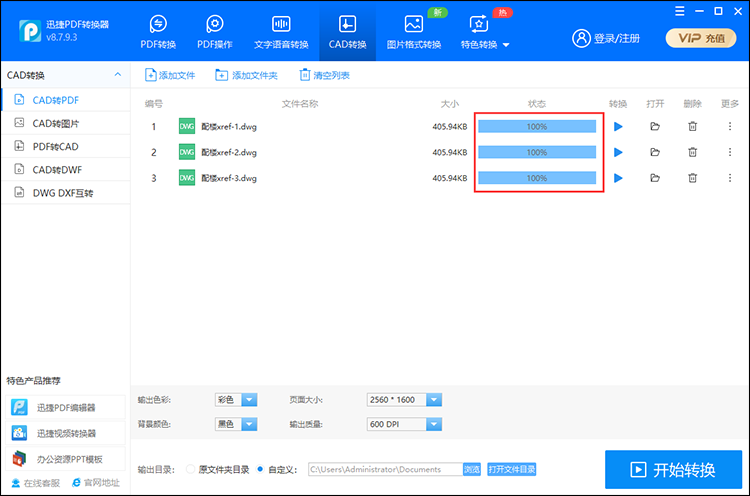
Task: Select 自定义 output directory radio button
Action: tap(260, 469)
